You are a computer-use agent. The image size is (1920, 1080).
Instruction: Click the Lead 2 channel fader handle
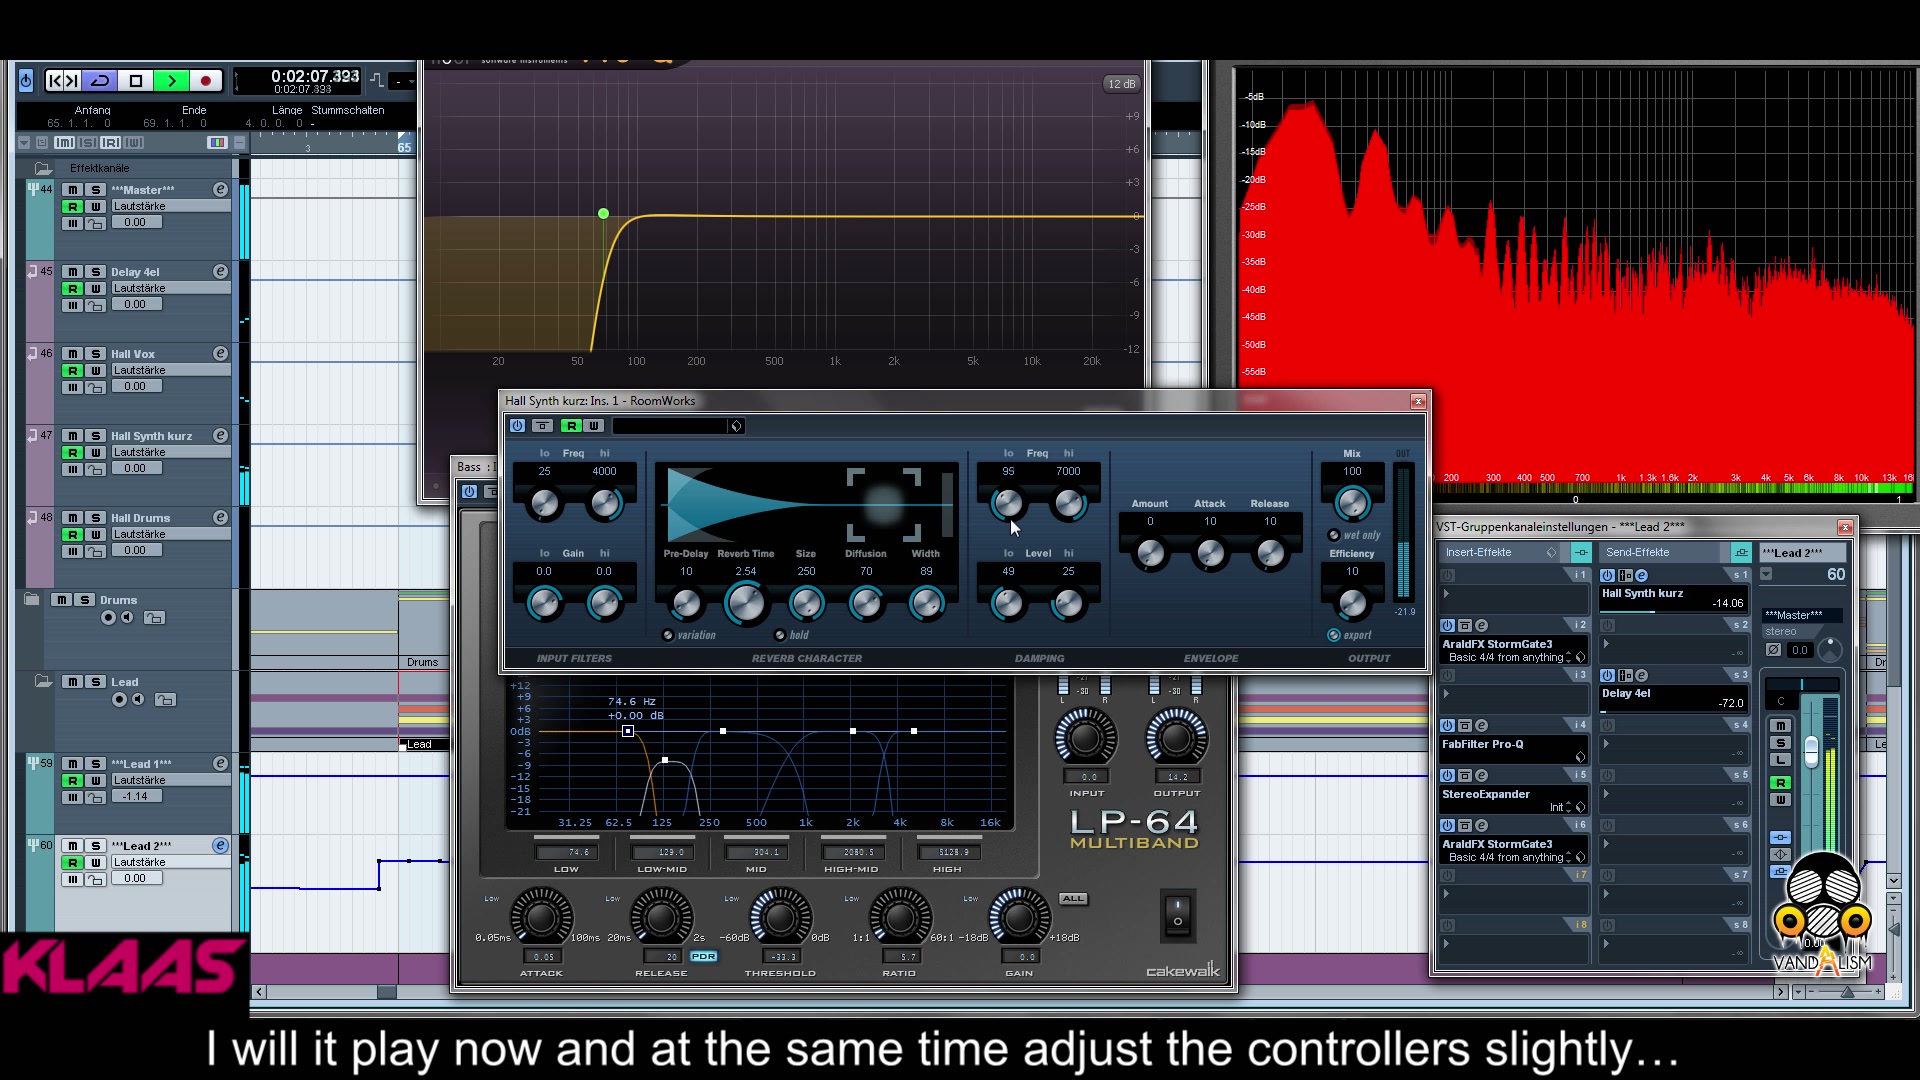pos(1811,750)
